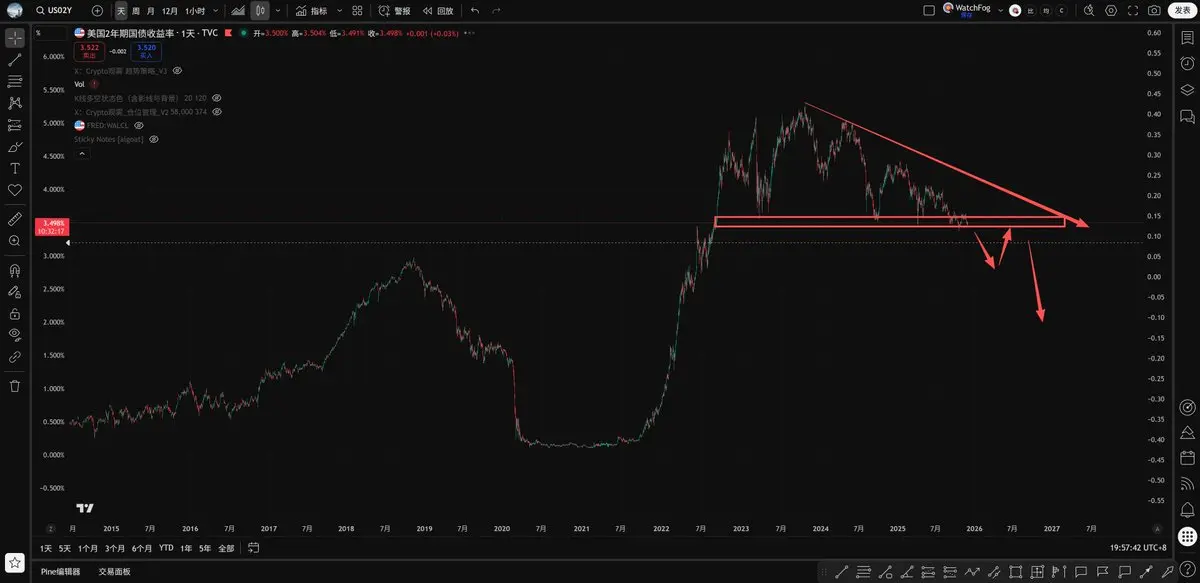Image resolution: width=1200 pixels, height=583 pixels.
Task: Open the alerts clock panel icon
Action: point(1187,64)
